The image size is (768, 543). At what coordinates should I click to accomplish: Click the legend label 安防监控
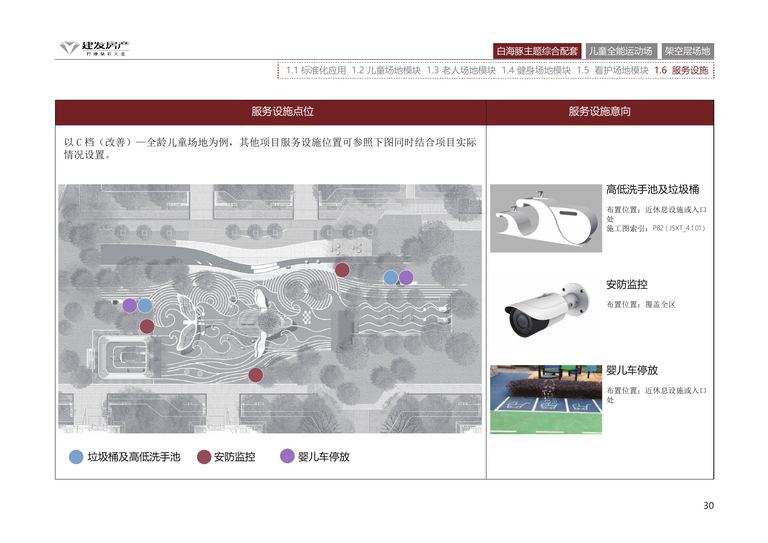tap(234, 457)
